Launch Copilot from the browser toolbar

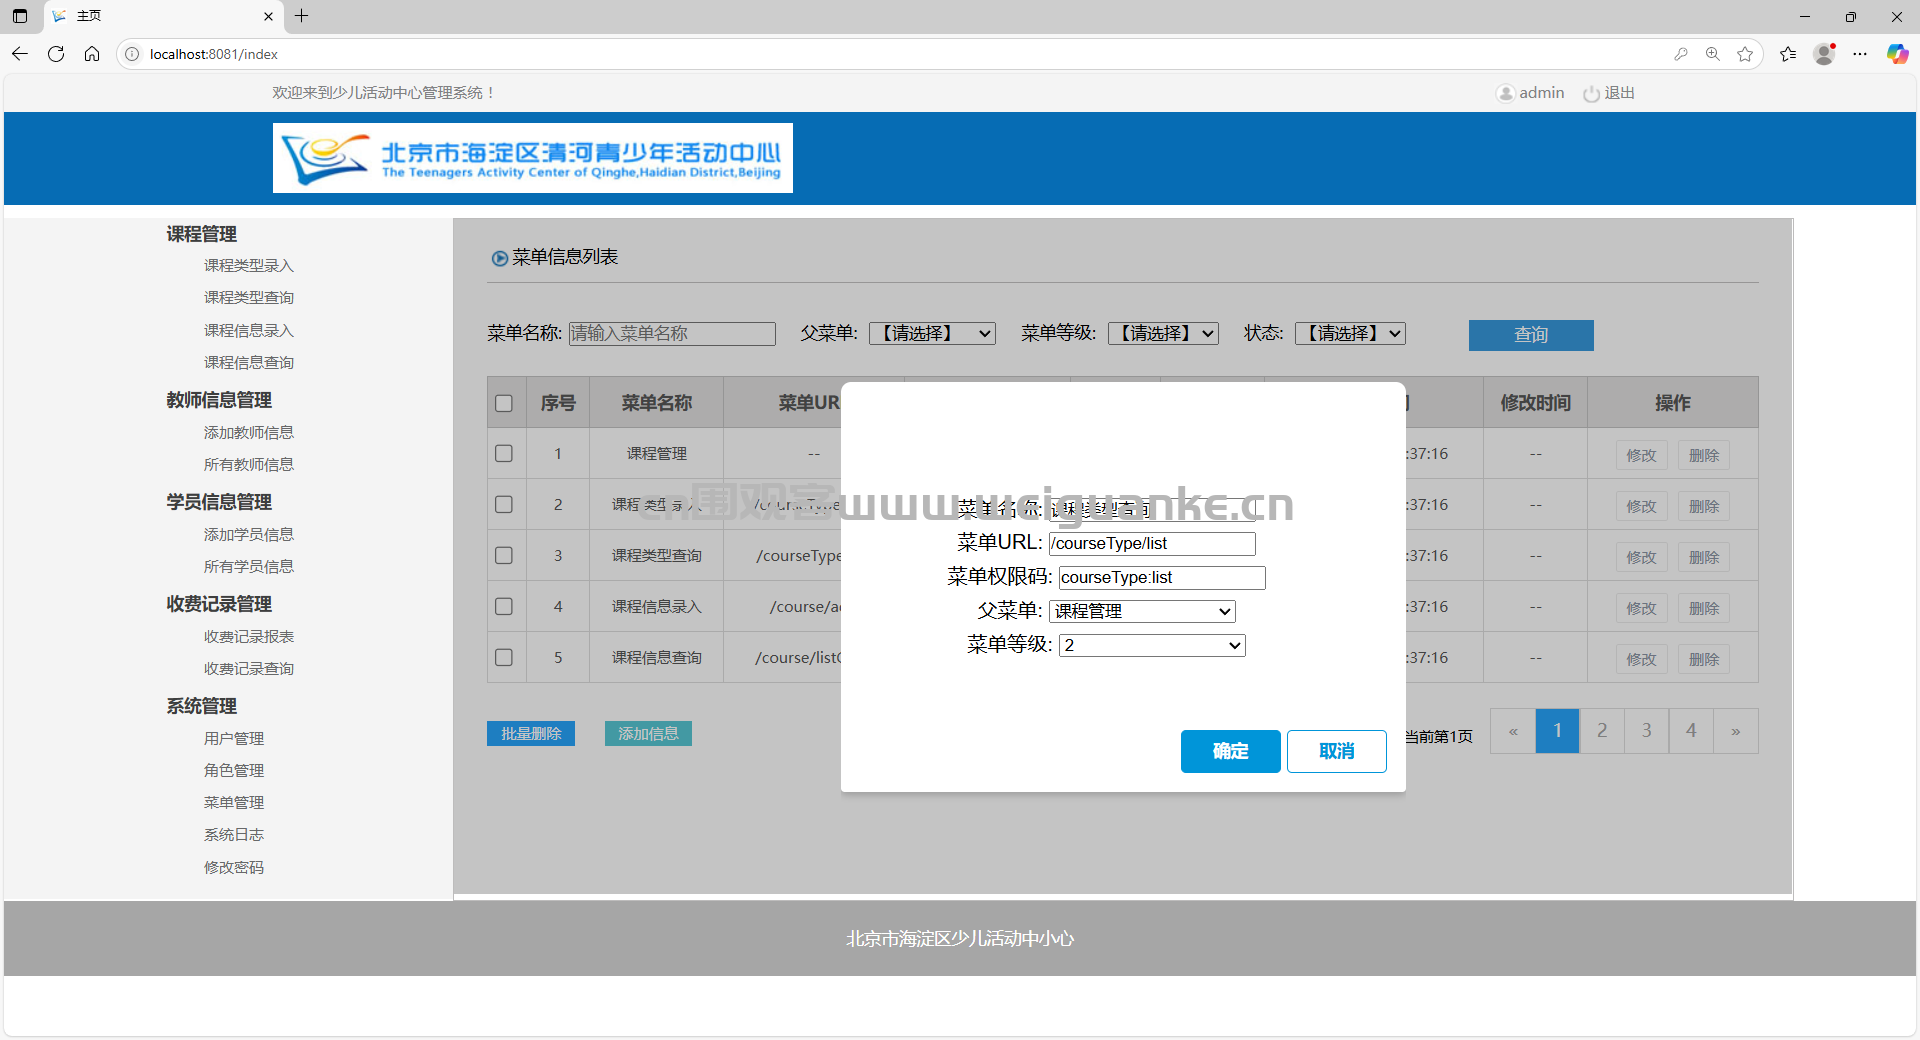point(1897,54)
